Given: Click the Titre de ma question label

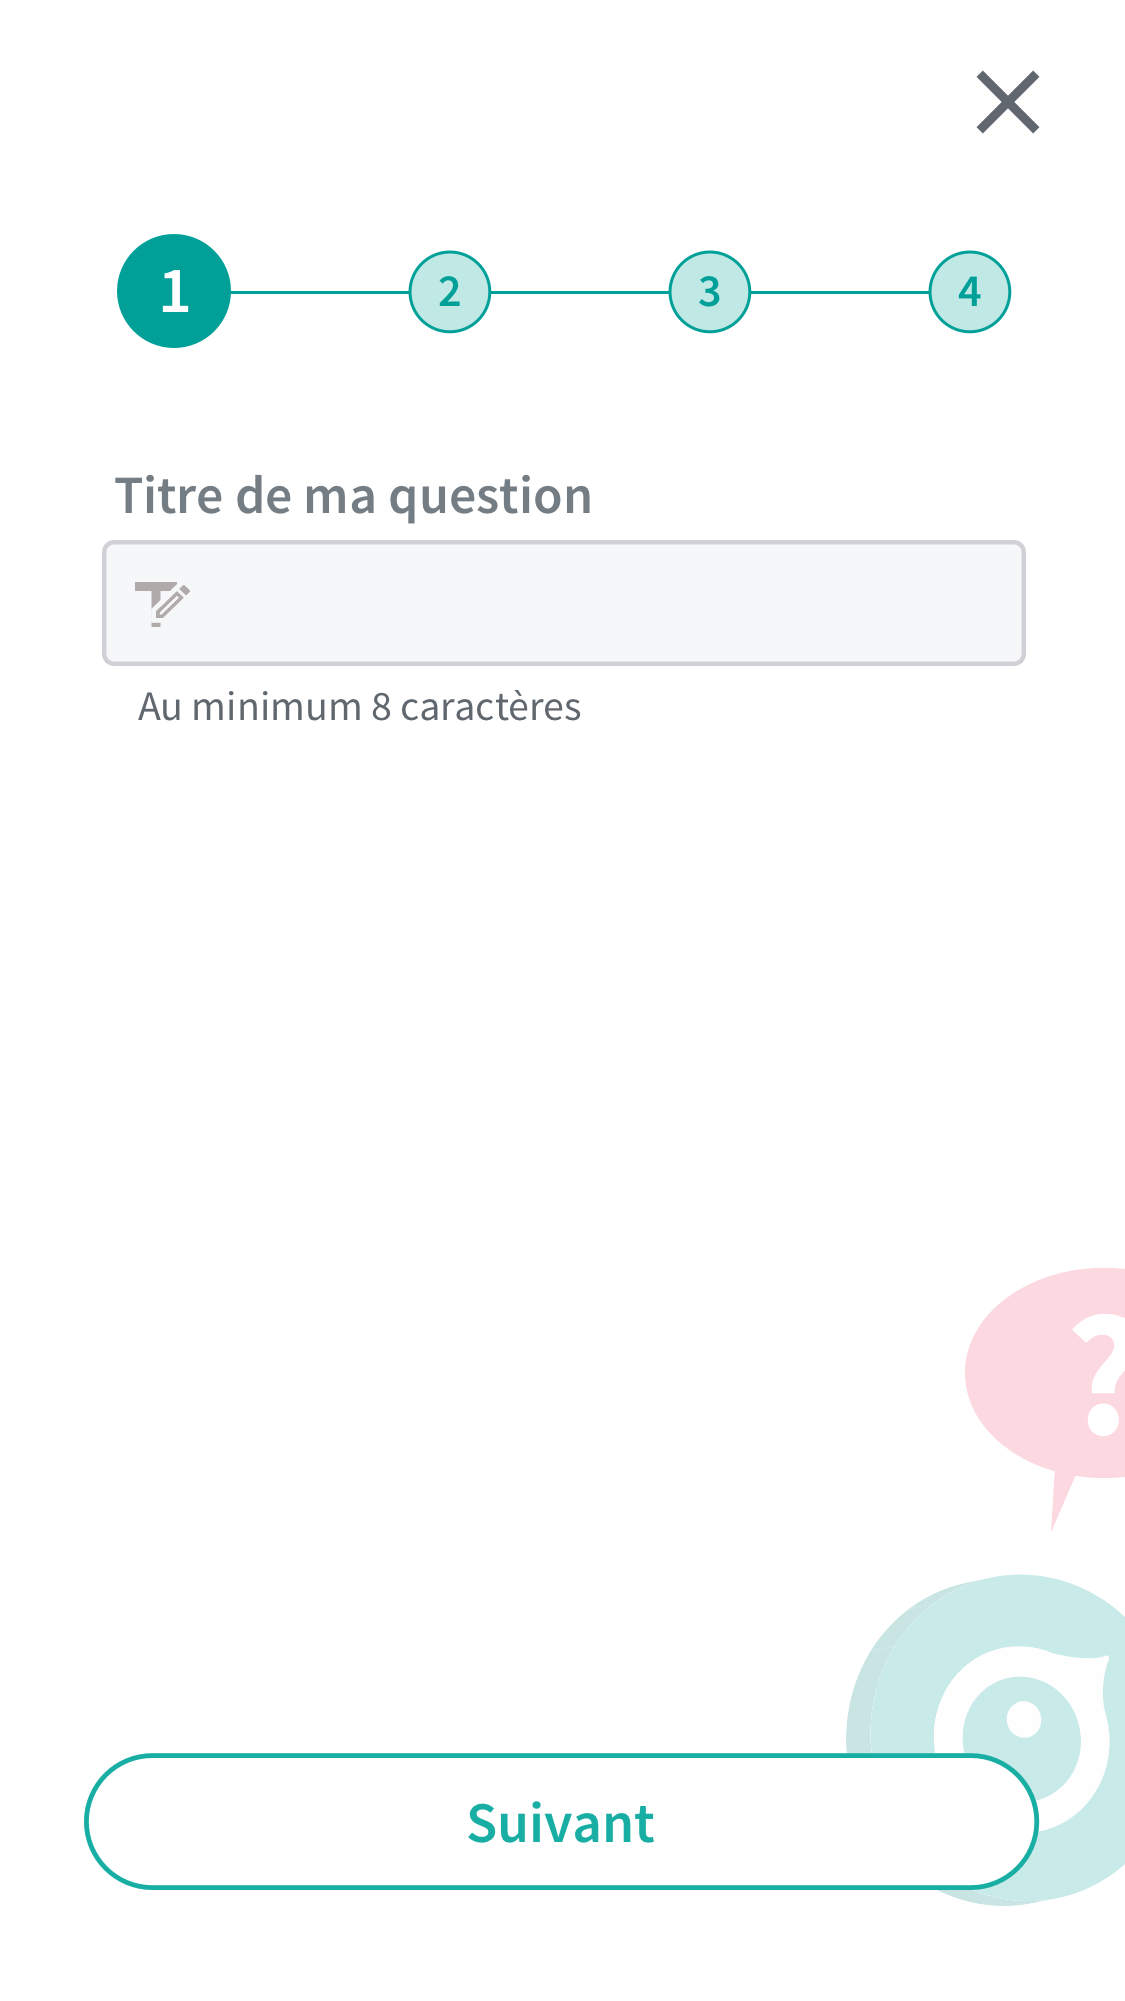Looking at the screenshot, I should [354, 496].
